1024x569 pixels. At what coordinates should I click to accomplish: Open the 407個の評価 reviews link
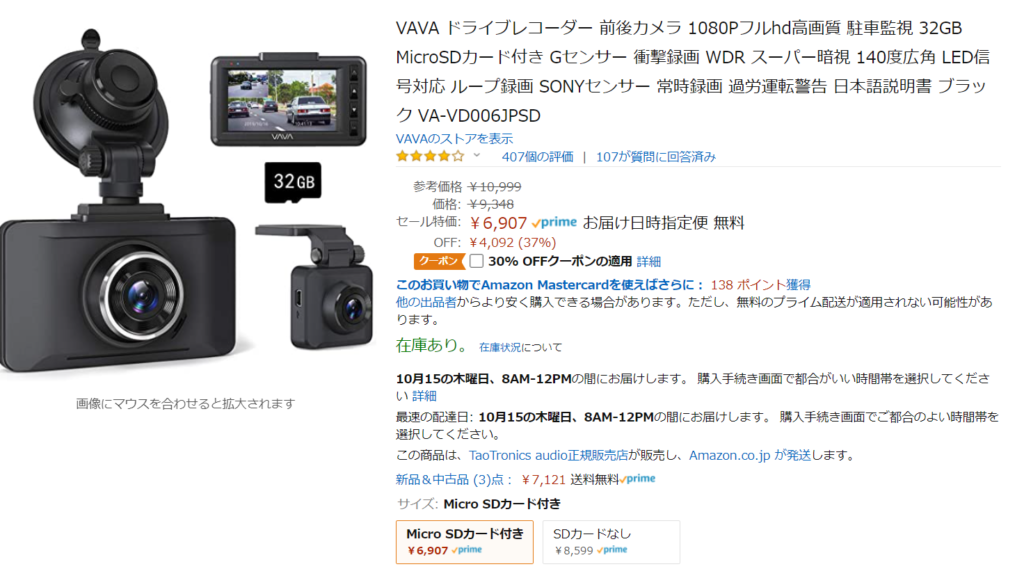pos(537,157)
